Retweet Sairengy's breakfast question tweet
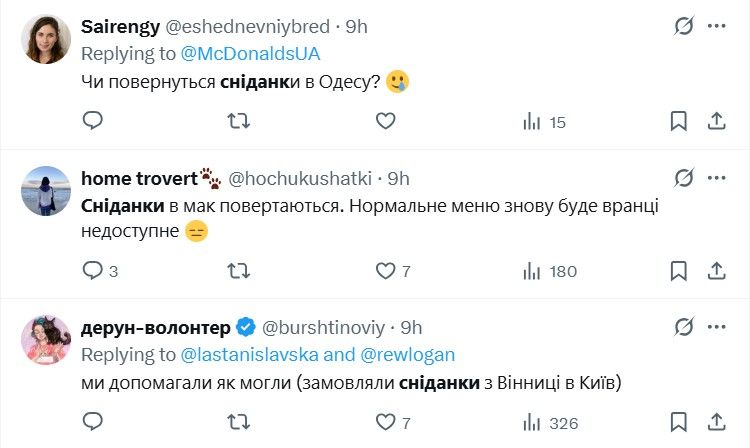 tap(239, 121)
